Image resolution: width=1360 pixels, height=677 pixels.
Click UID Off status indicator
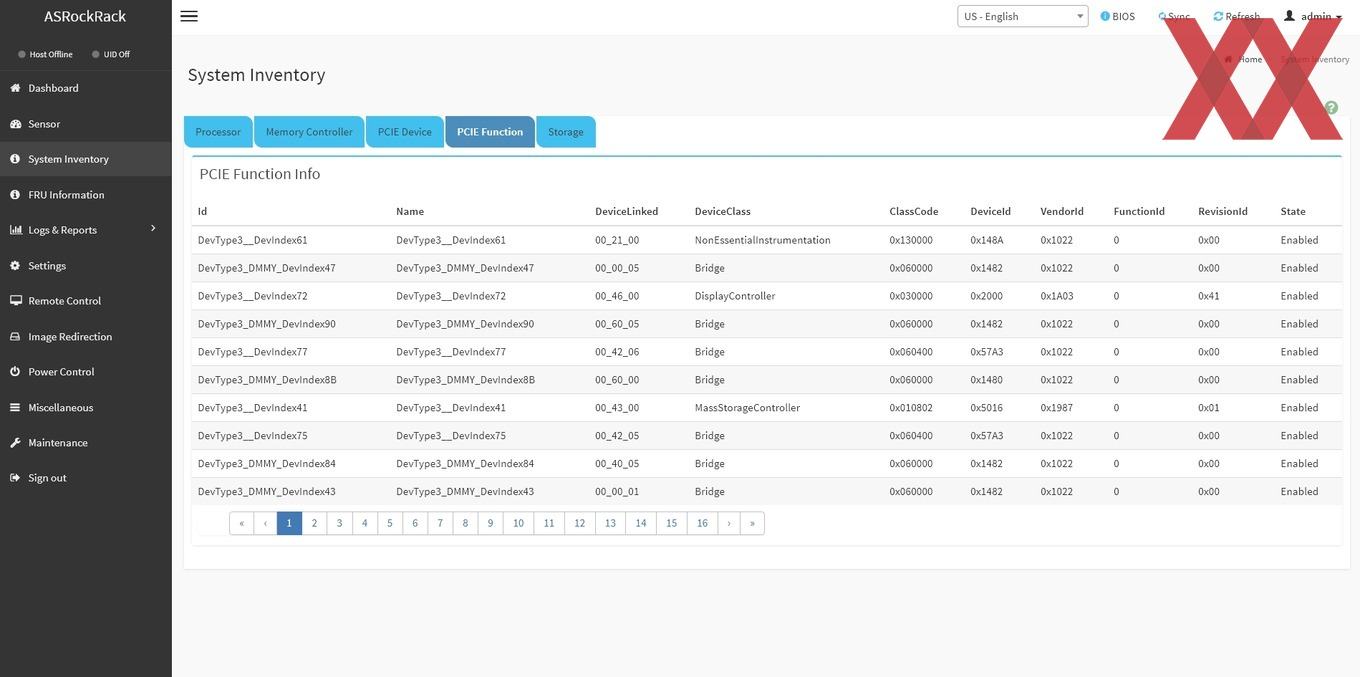click(111, 54)
